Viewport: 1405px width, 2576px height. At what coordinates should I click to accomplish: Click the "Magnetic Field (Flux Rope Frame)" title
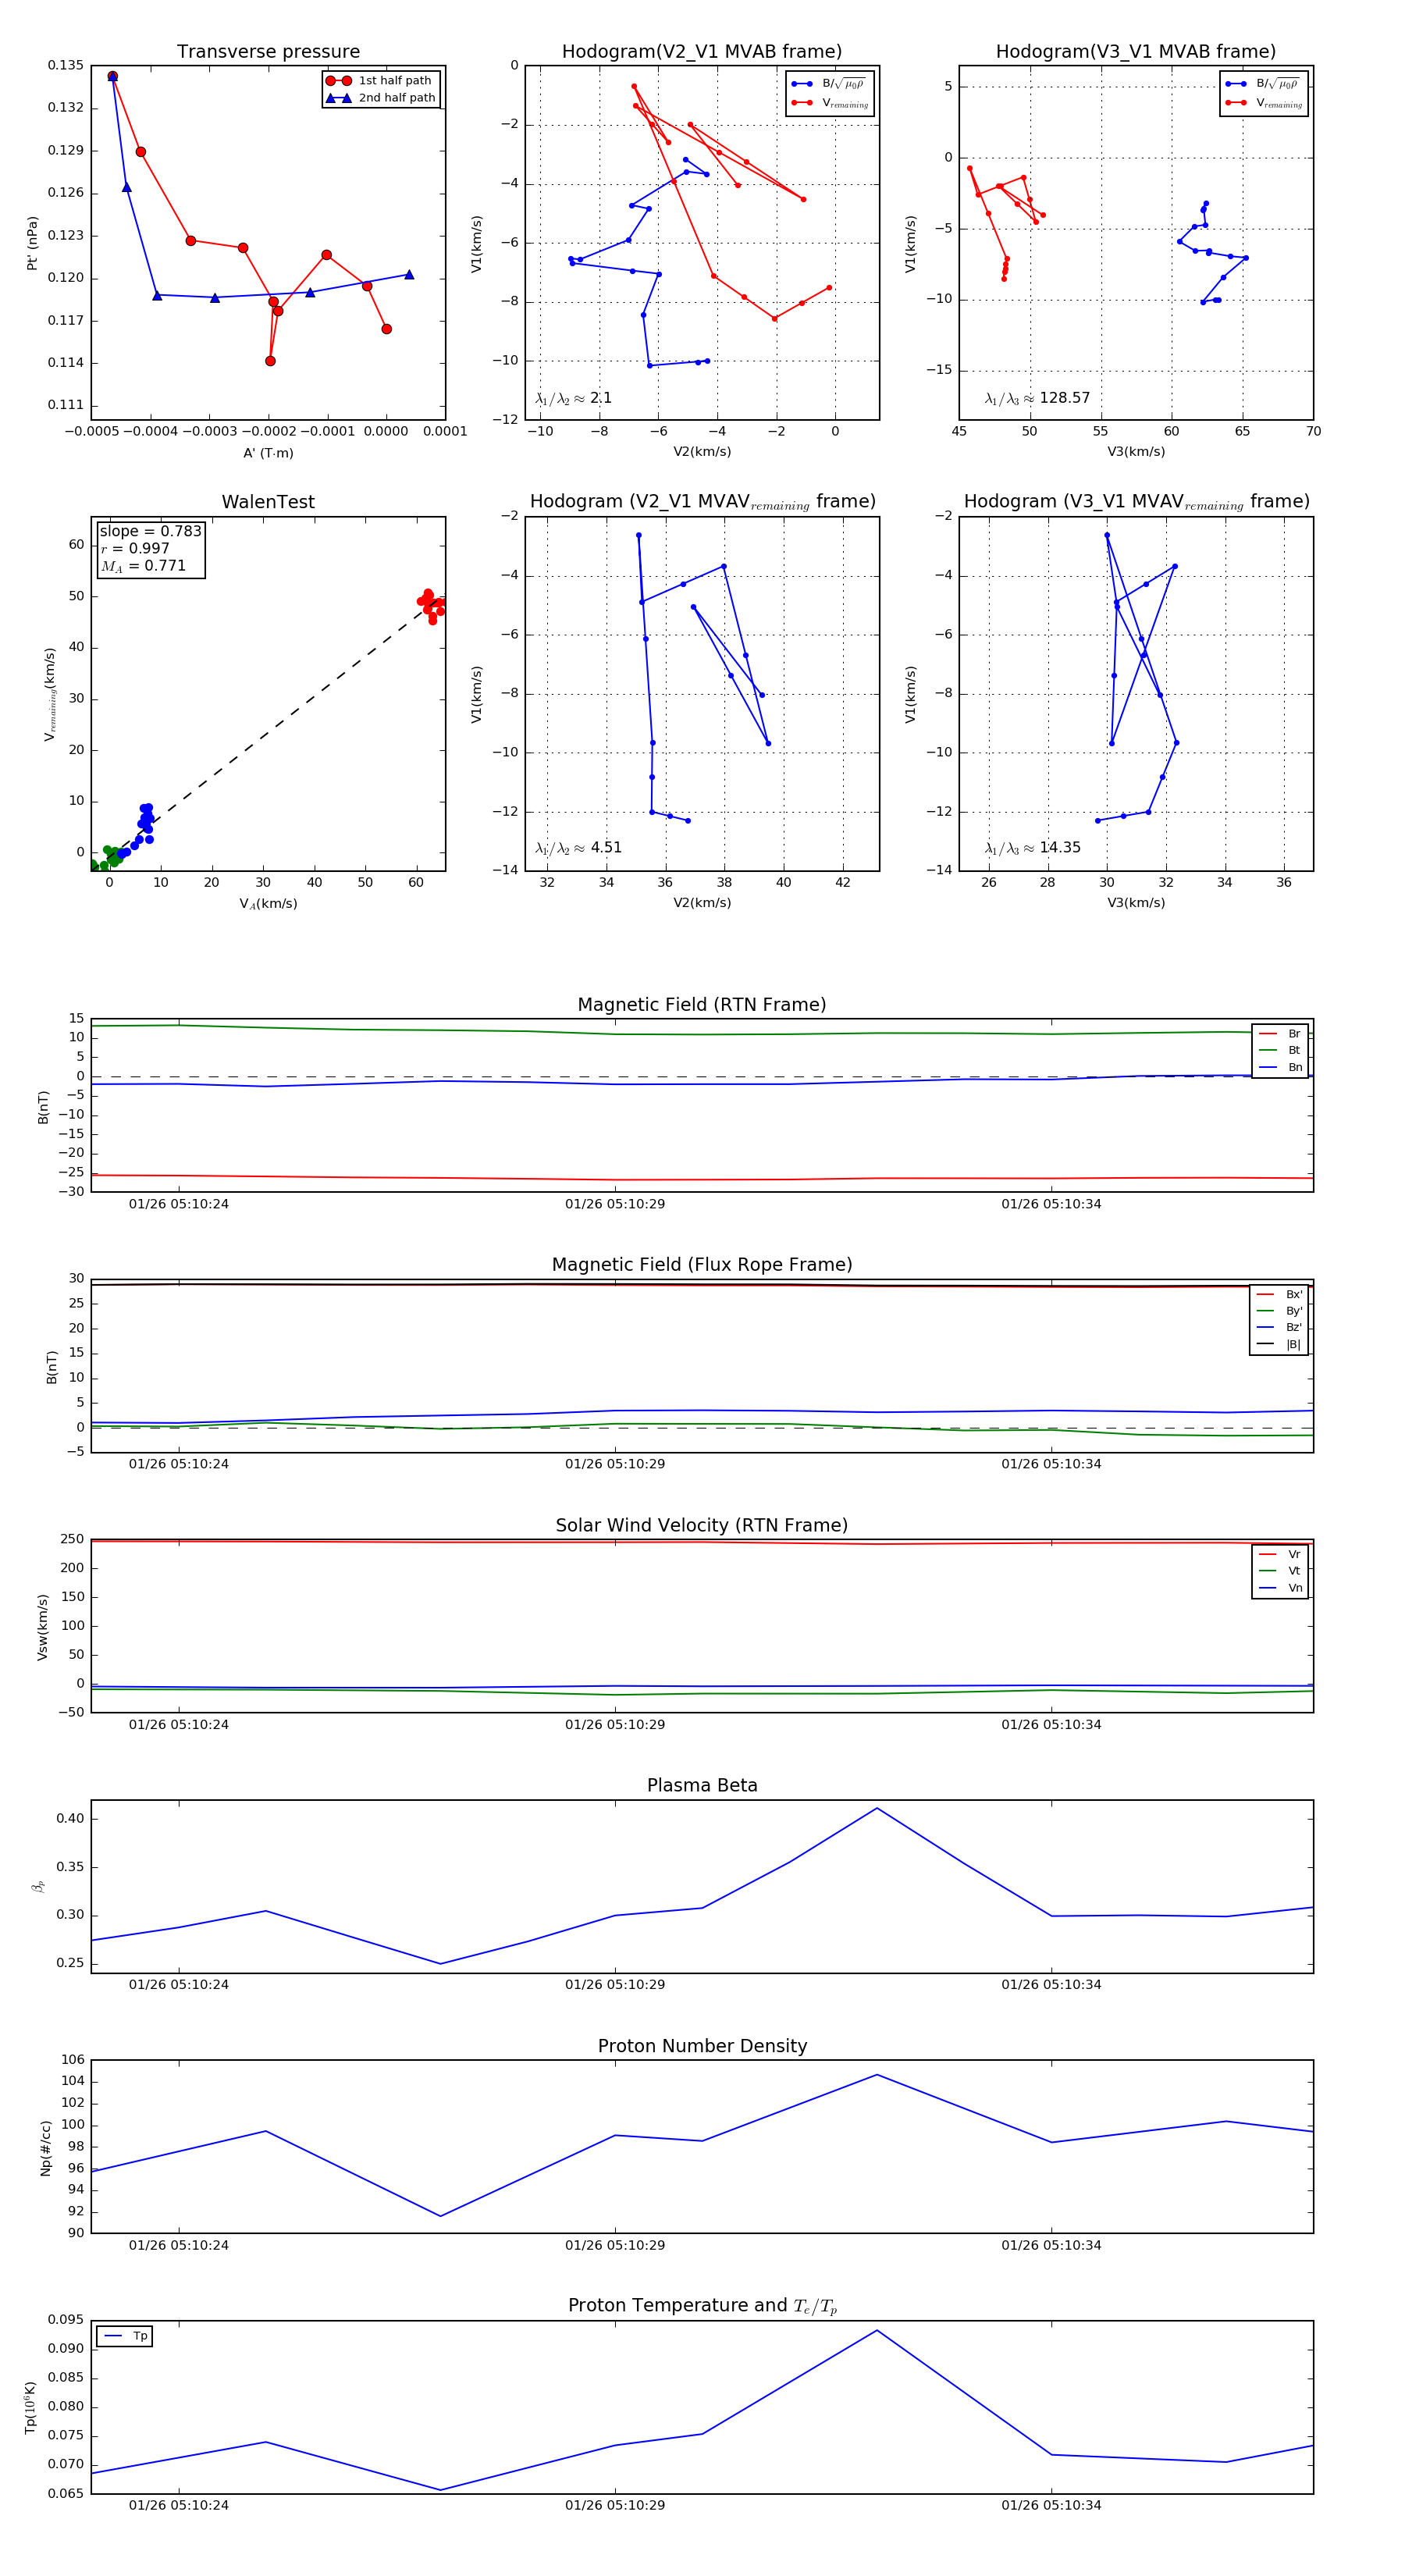coord(702,1265)
